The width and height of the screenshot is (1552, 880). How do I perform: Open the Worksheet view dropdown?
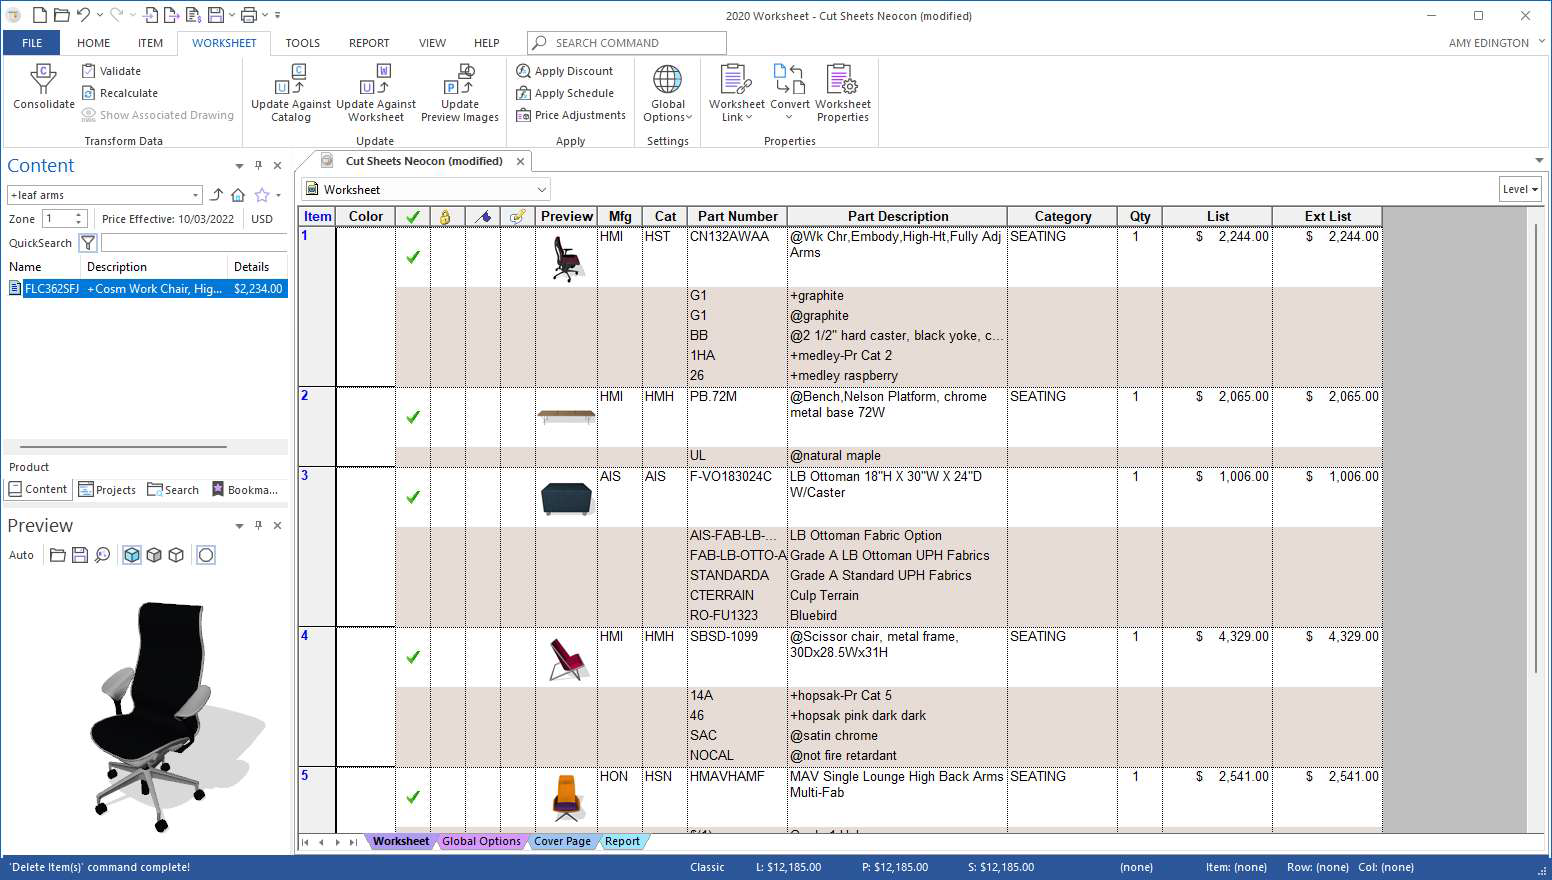541,190
